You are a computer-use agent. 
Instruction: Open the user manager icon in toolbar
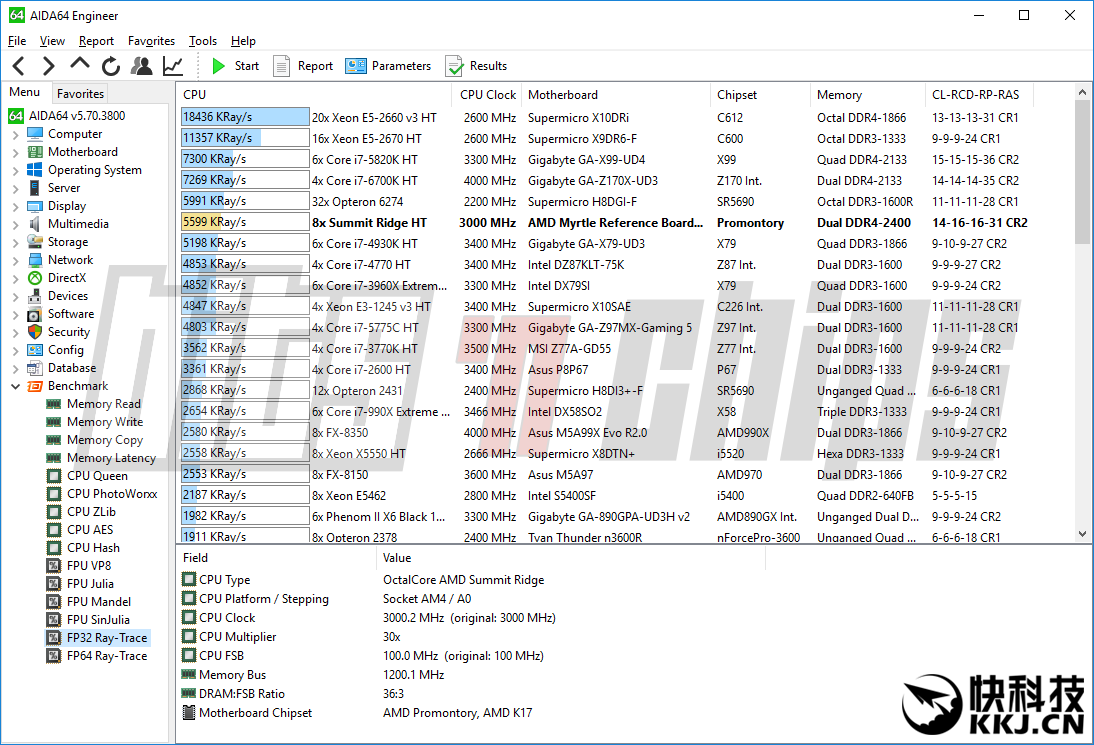(x=142, y=66)
